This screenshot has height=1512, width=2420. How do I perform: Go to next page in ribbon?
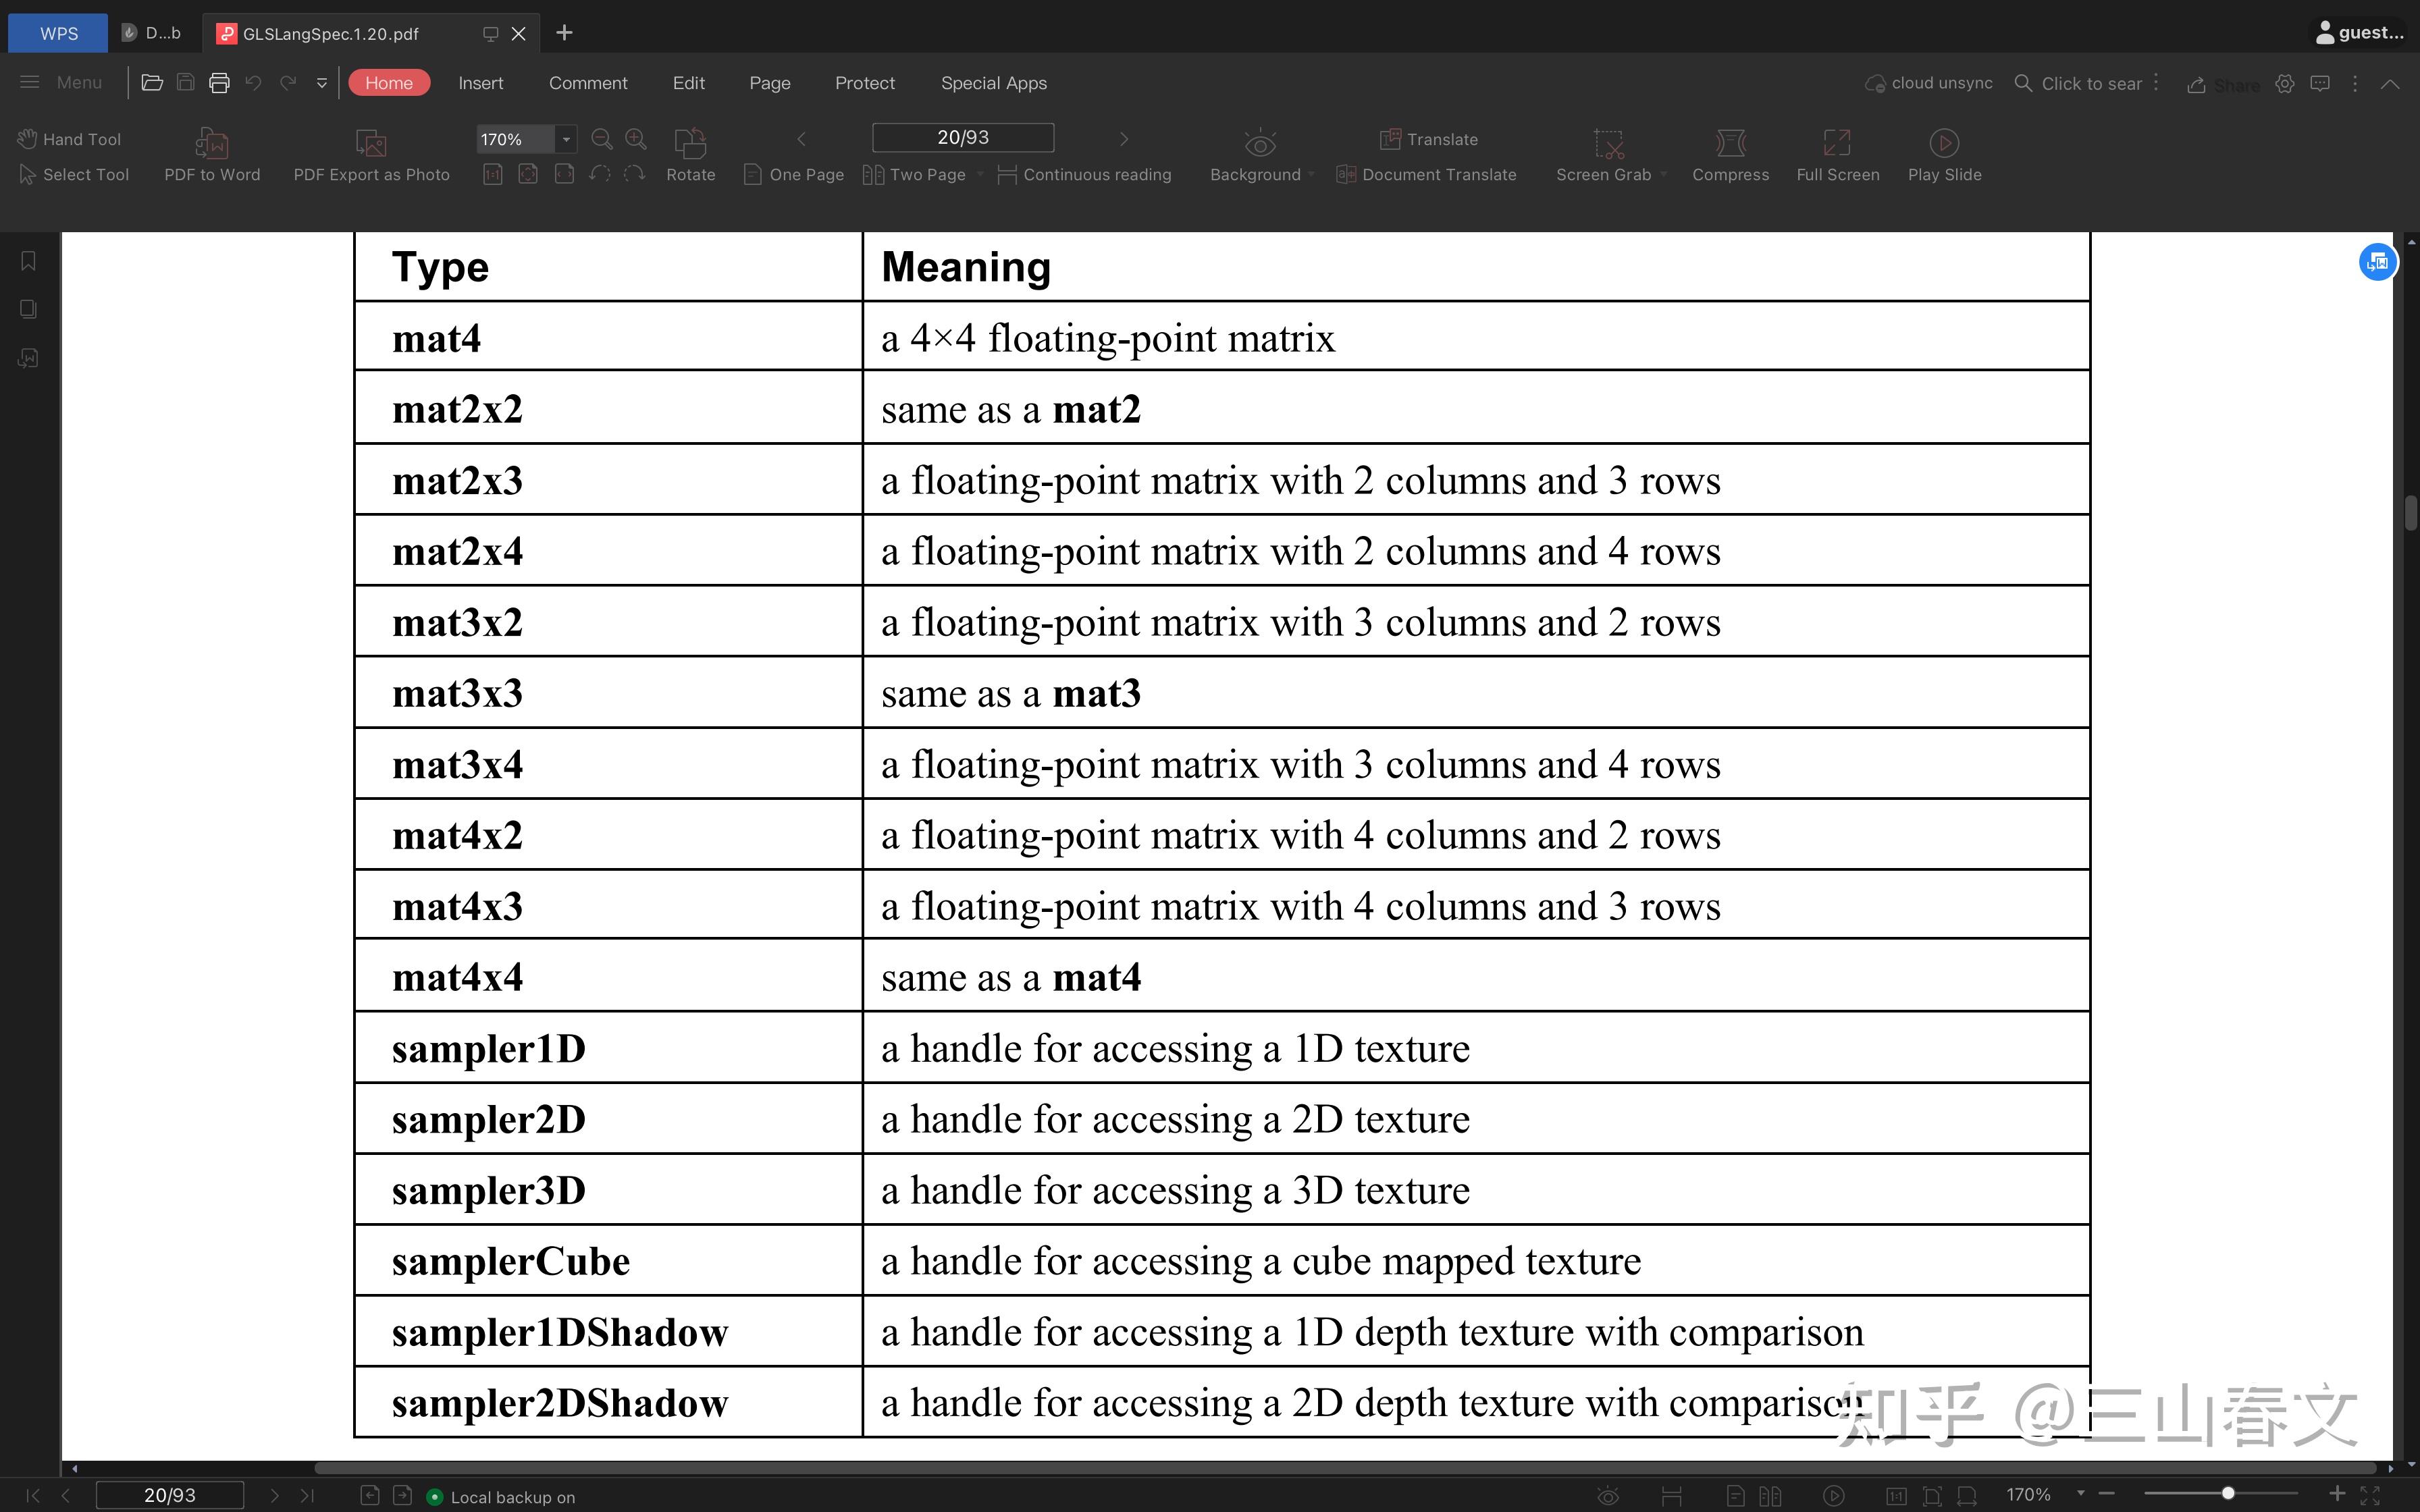(x=1123, y=139)
